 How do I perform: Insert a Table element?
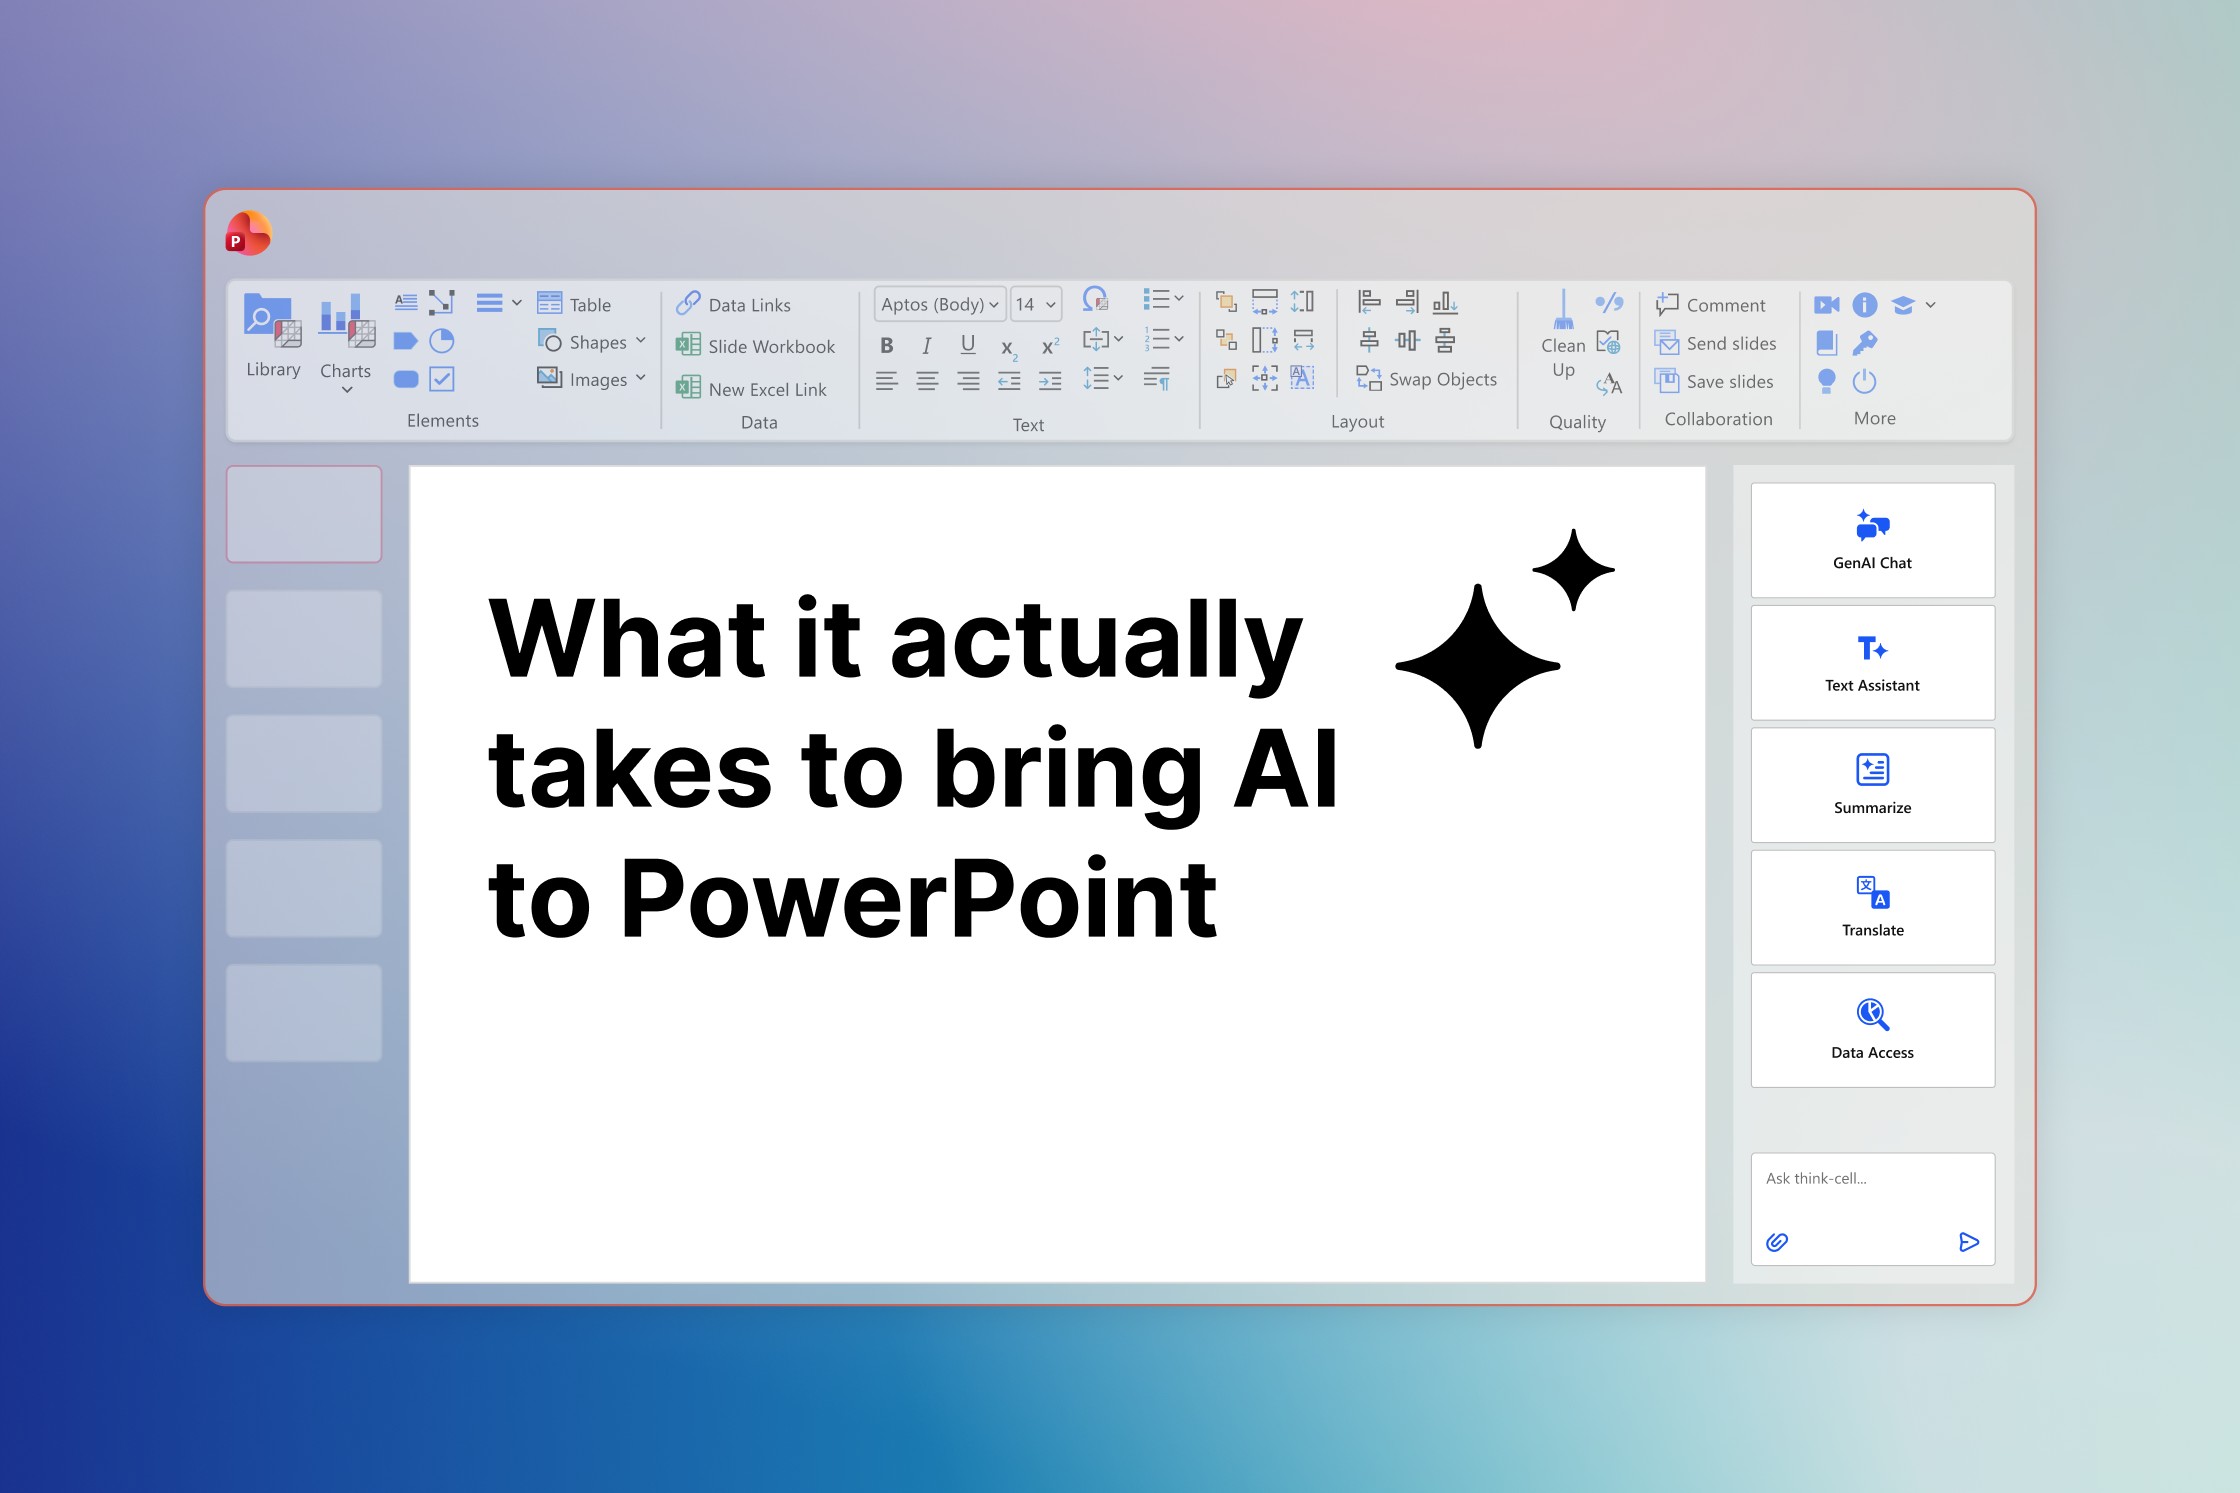point(574,304)
